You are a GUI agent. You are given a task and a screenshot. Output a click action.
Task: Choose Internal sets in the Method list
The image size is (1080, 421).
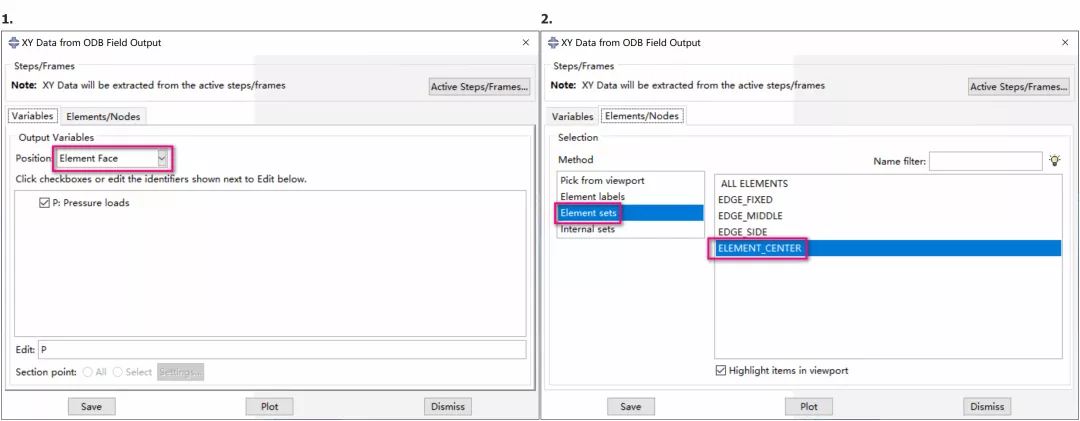pyautogui.click(x=588, y=229)
